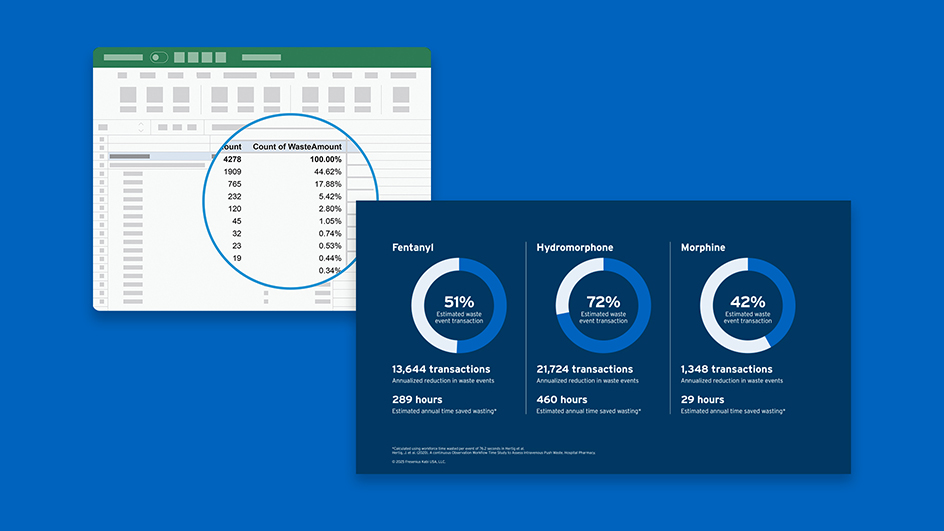944x531 pixels.
Task: Select the Count of WasteAmount column header
Action: coord(297,147)
